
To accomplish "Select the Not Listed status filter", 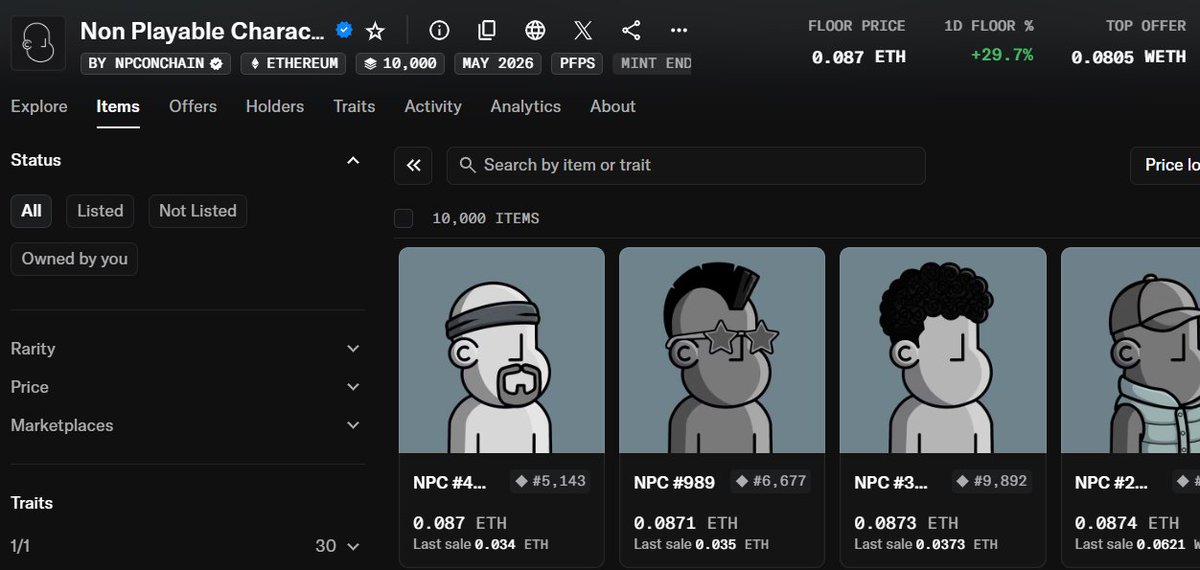I will (x=198, y=211).
